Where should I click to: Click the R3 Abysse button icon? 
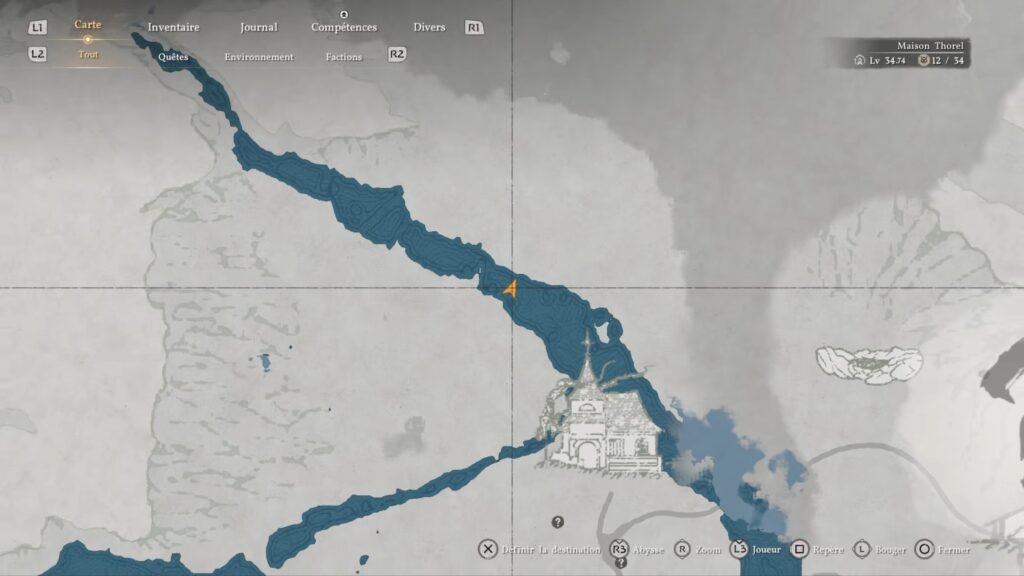619,549
